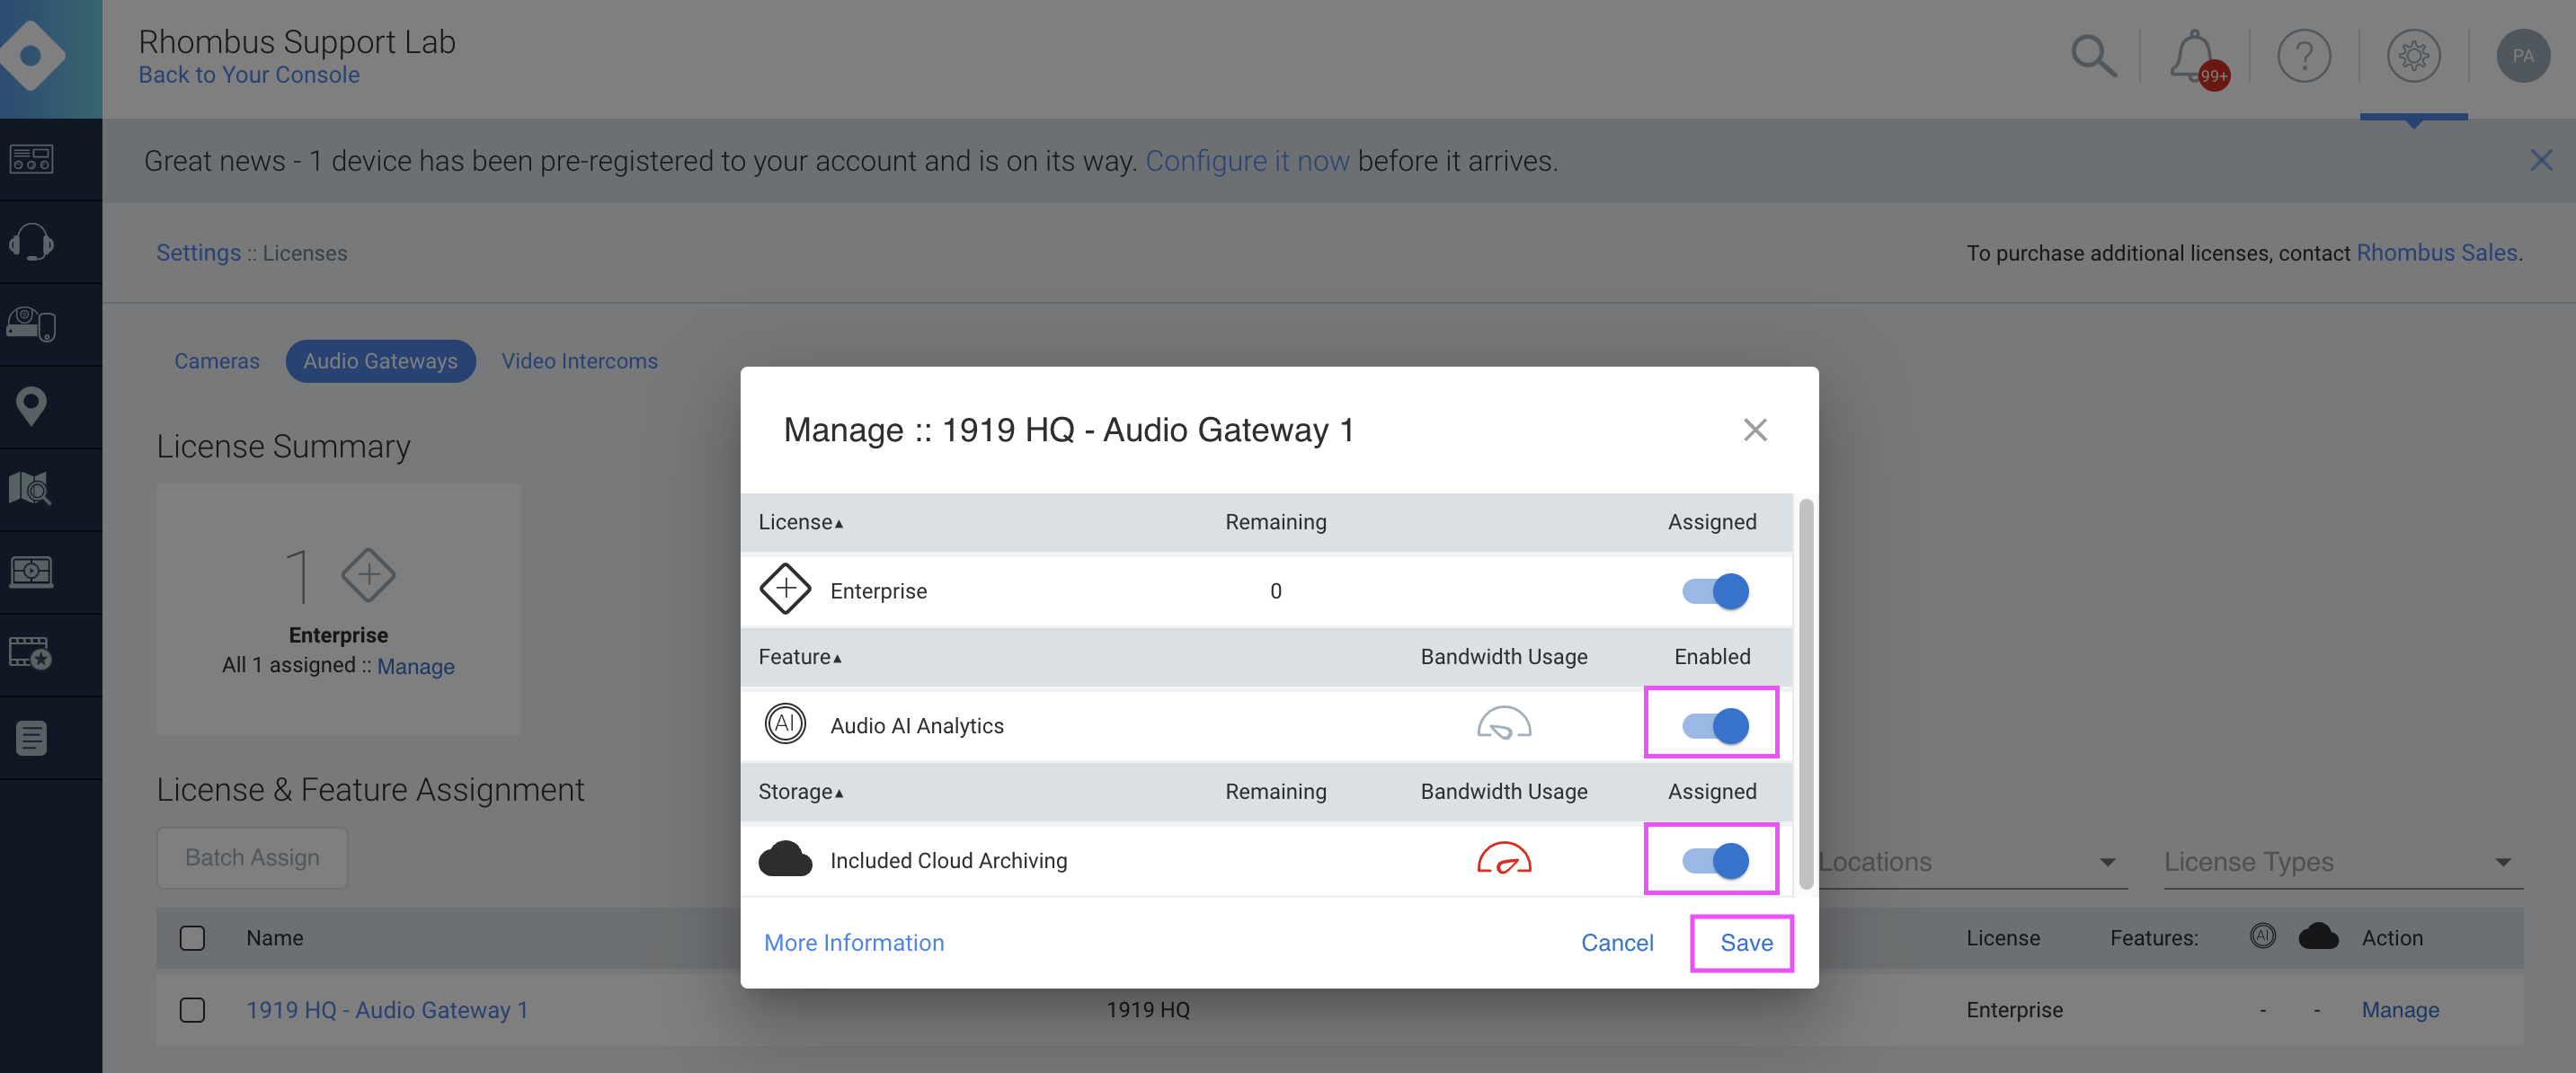Select the video wall sidebar icon
The height and width of the screenshot is (1073, 2576).
[31, 572]
